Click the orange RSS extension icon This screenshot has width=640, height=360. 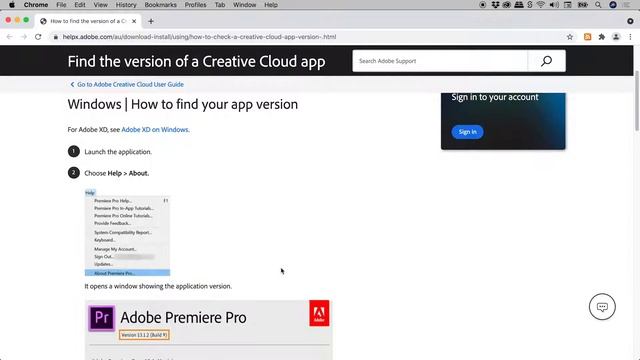pyautogui.click(x=587, y=37)
